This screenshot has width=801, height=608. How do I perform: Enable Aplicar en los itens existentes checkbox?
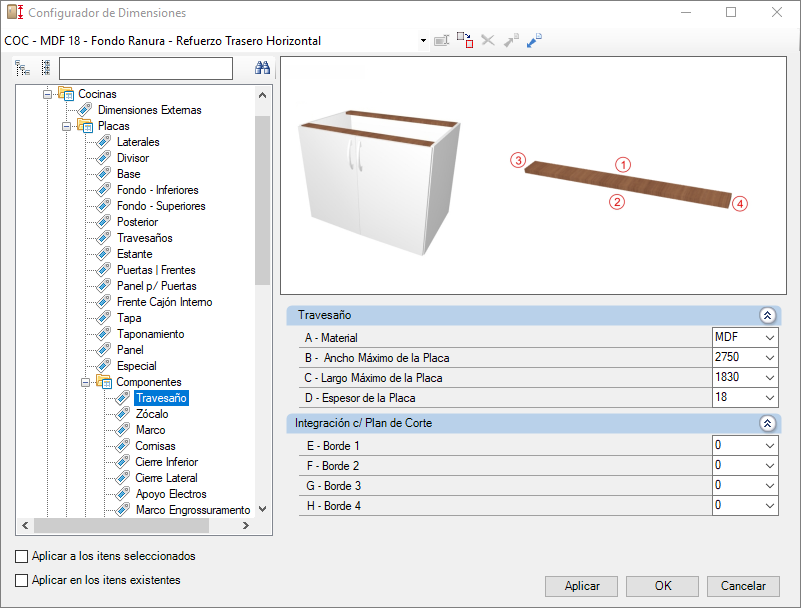(x=21, y=580)
